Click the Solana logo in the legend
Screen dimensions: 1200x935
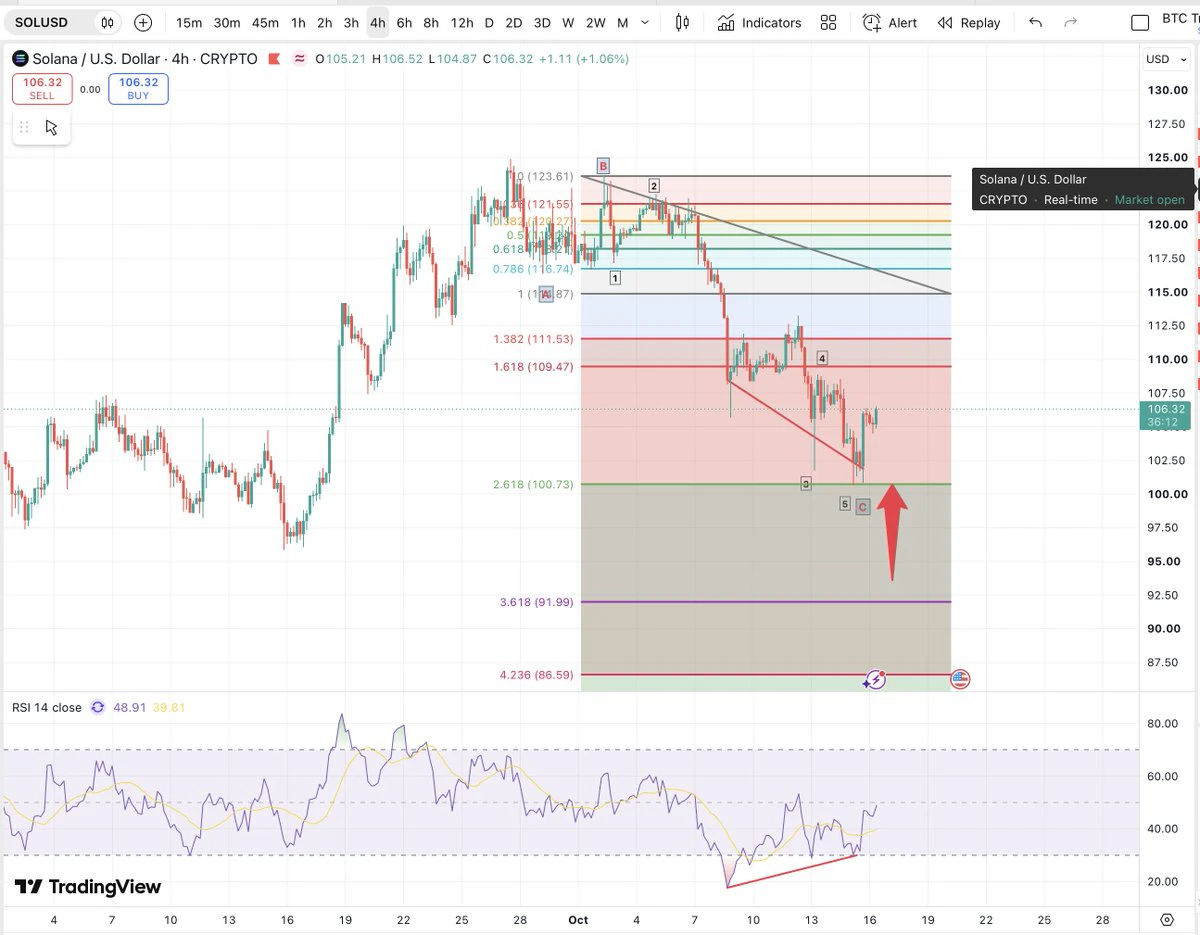point(20,59)
